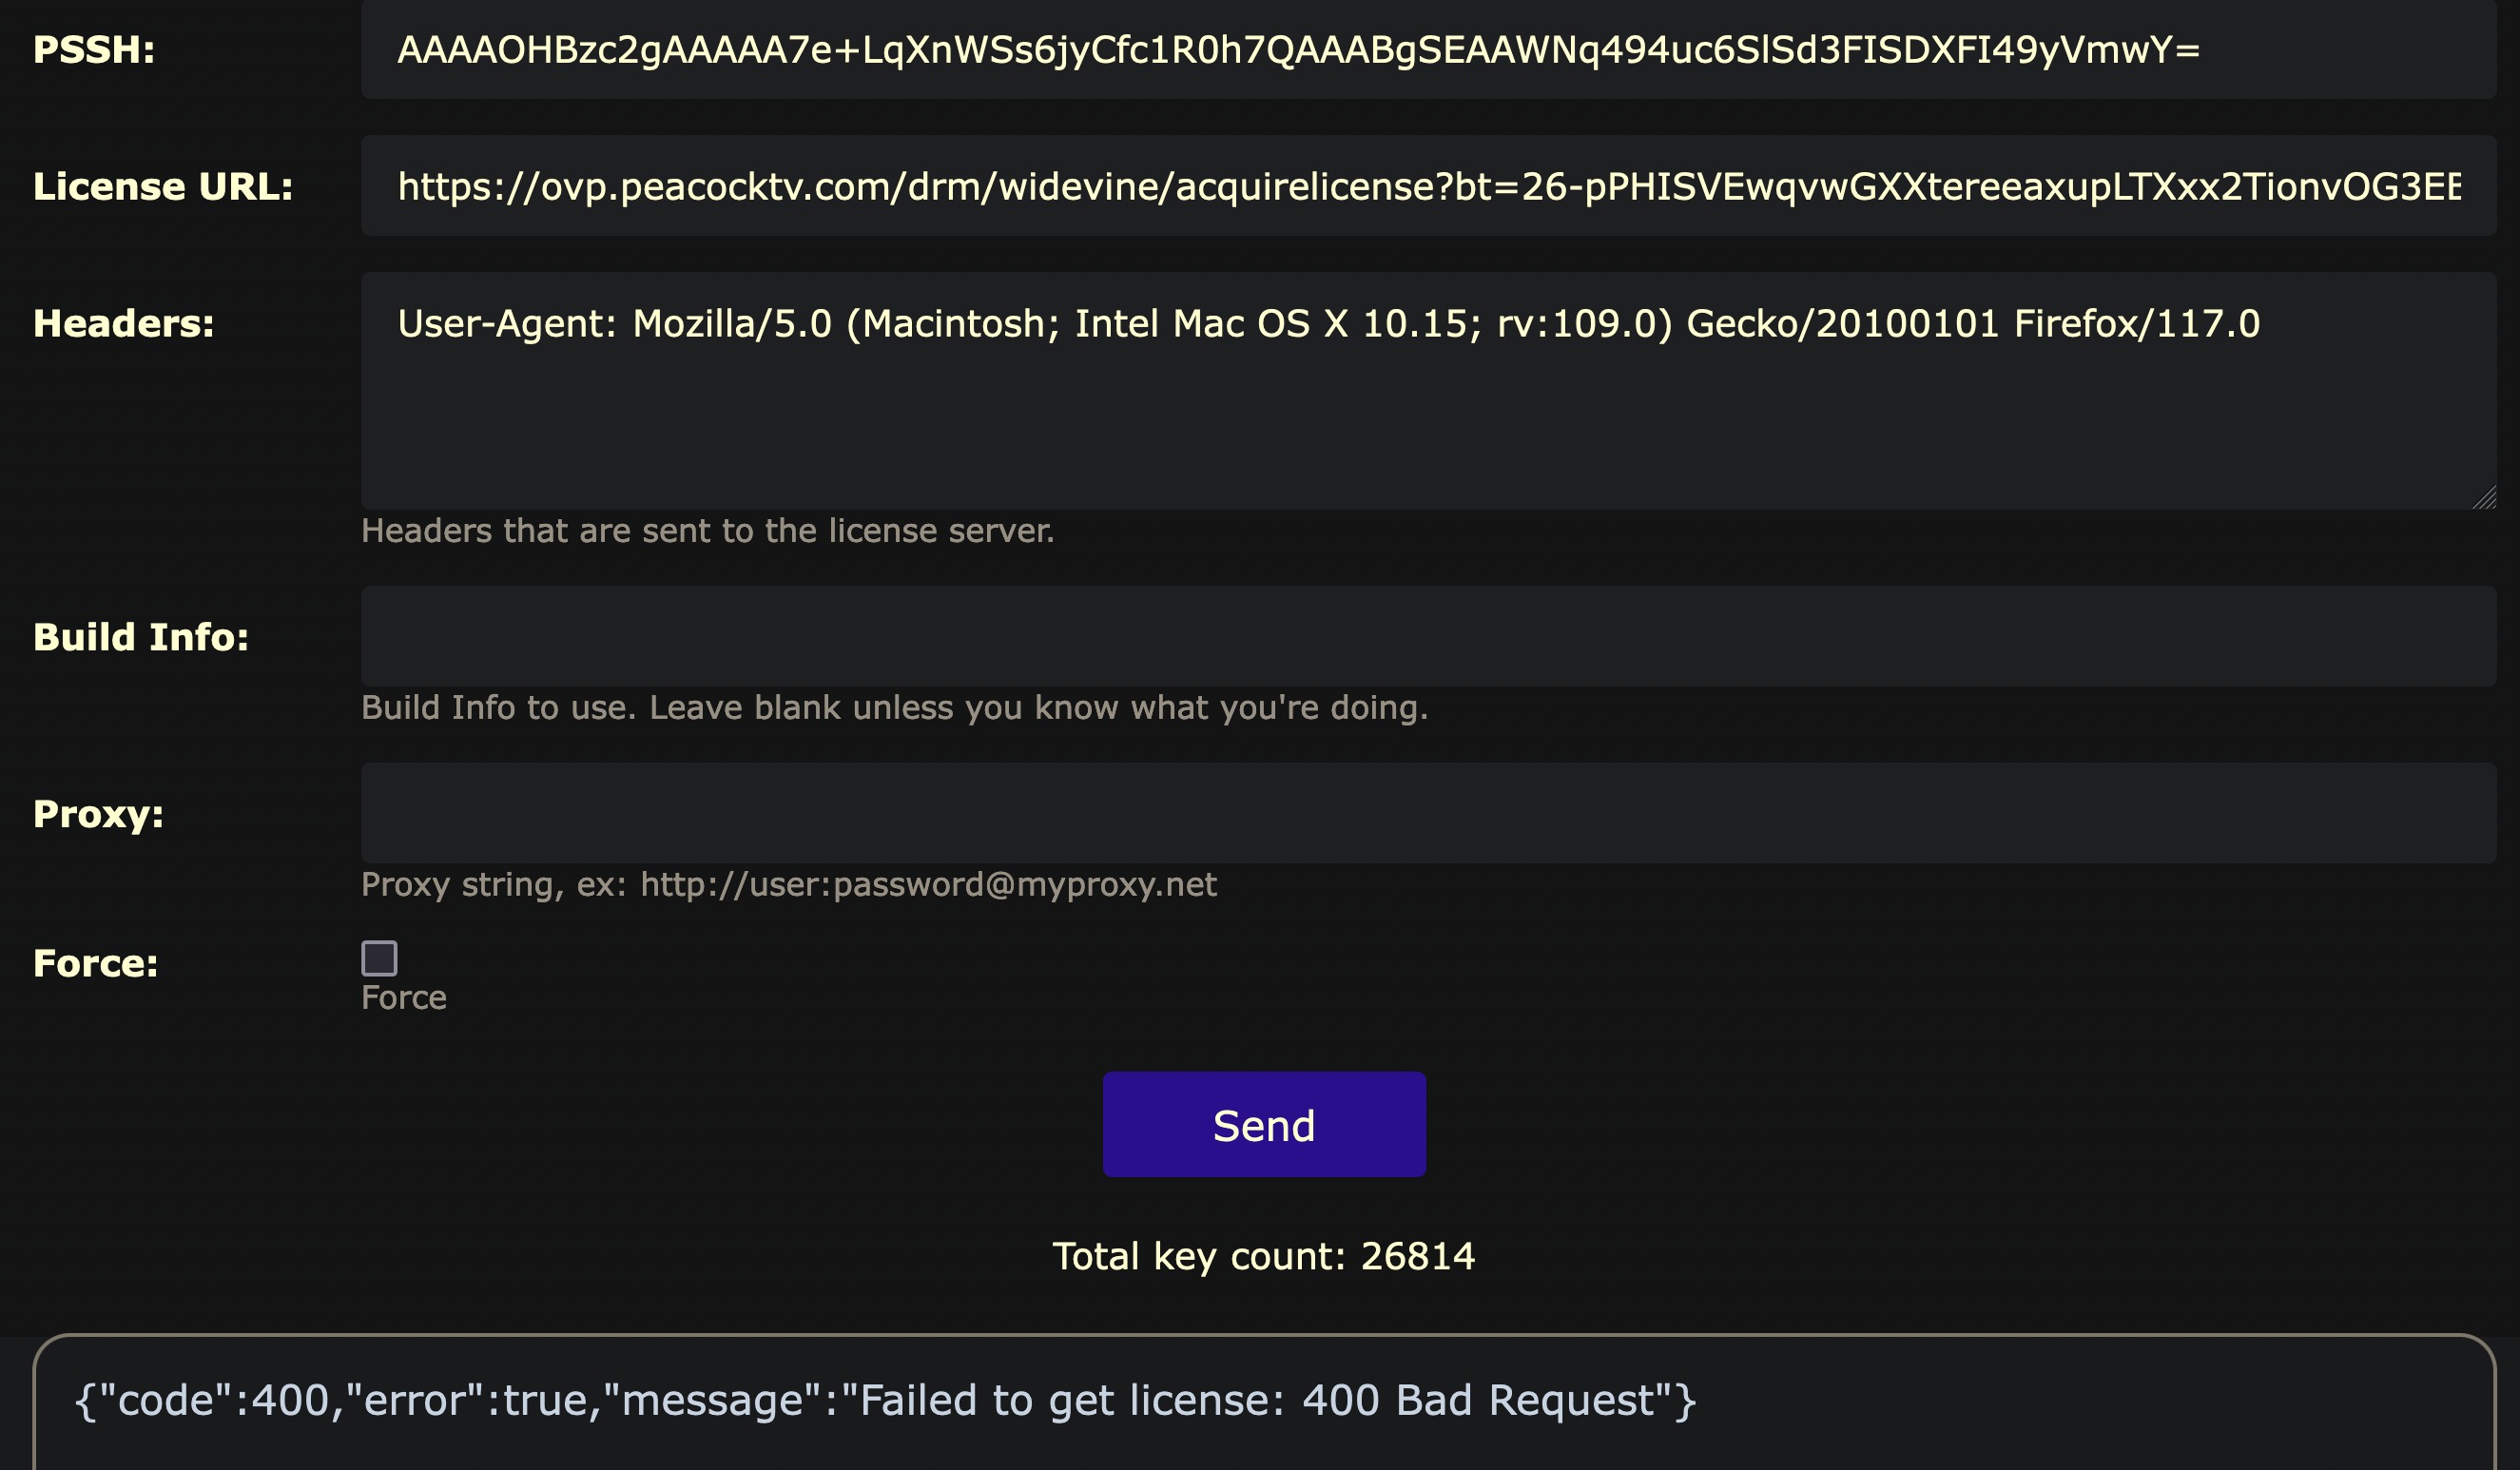This screenshot has height=1470, width=2520.
Task: Click the PSSH input field
Action: pyautogui.click(x=1428, y=50)
